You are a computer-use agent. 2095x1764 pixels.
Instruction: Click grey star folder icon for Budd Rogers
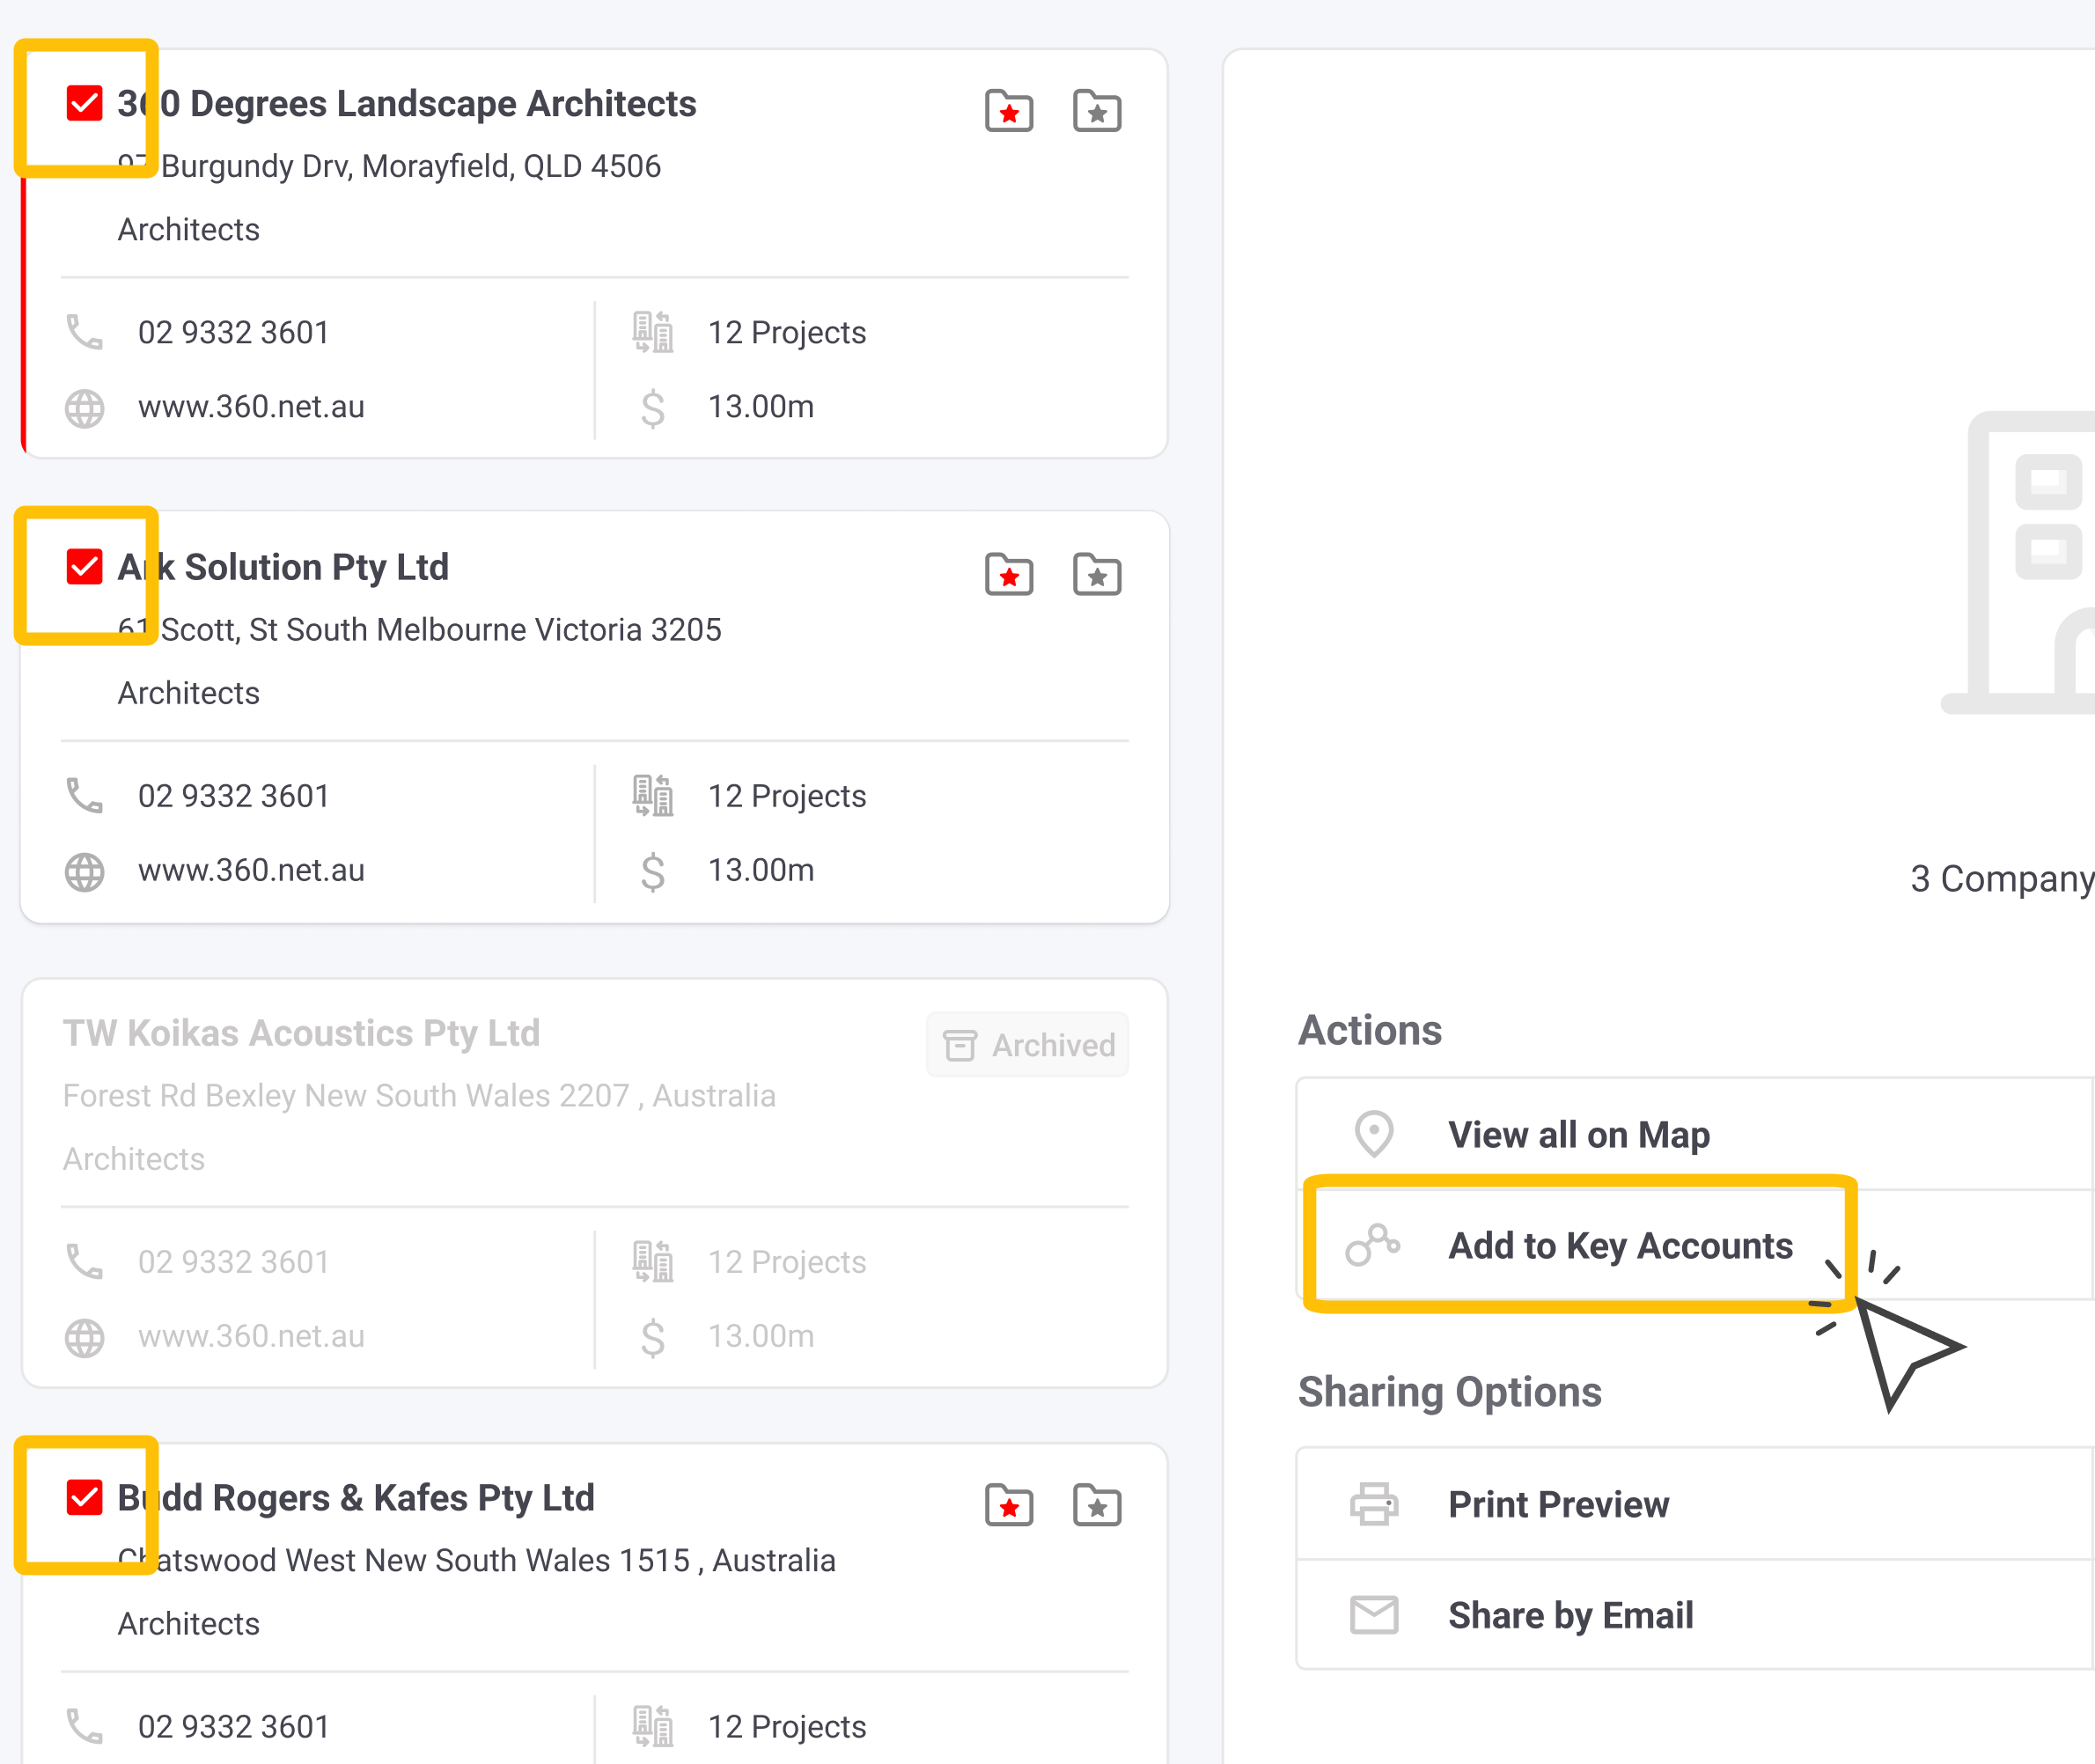coord(1096,1505)
